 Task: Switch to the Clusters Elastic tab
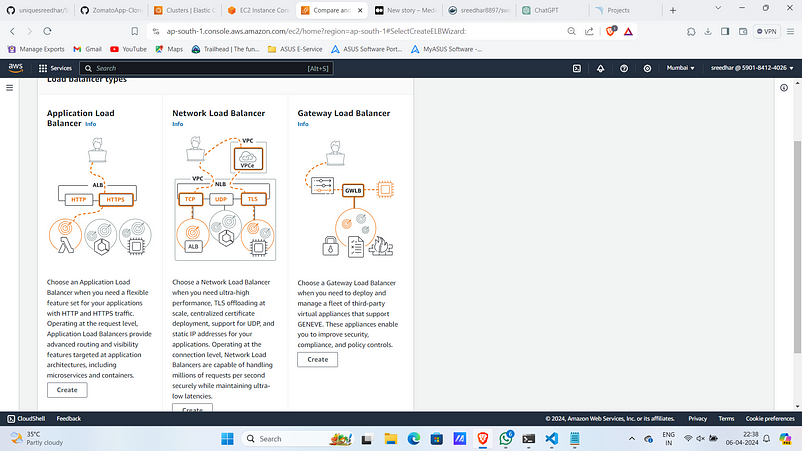pyautogui.click(x=185, y=10)
